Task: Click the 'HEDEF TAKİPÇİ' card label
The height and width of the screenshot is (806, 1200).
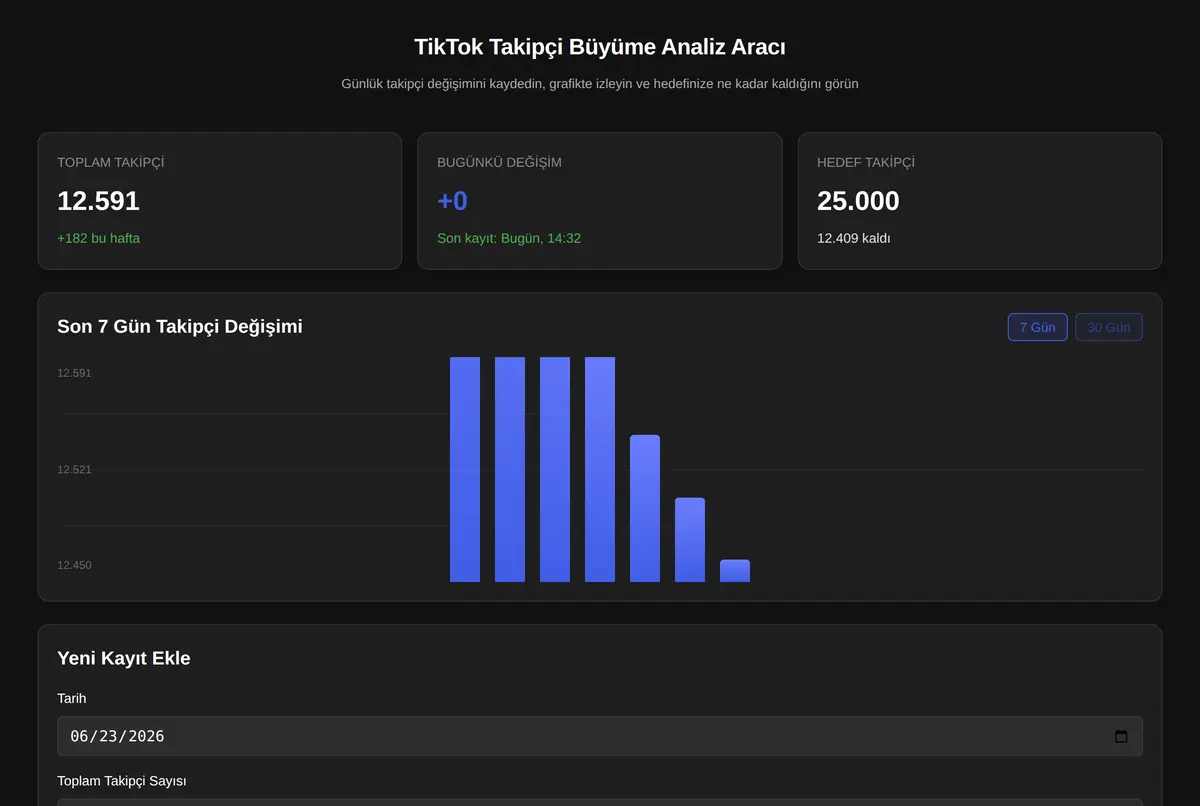Action: click(866, 162)
